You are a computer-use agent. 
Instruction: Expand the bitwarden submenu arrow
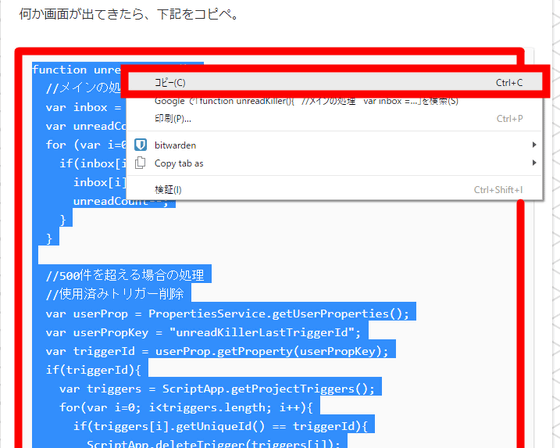tap(534, 145)
